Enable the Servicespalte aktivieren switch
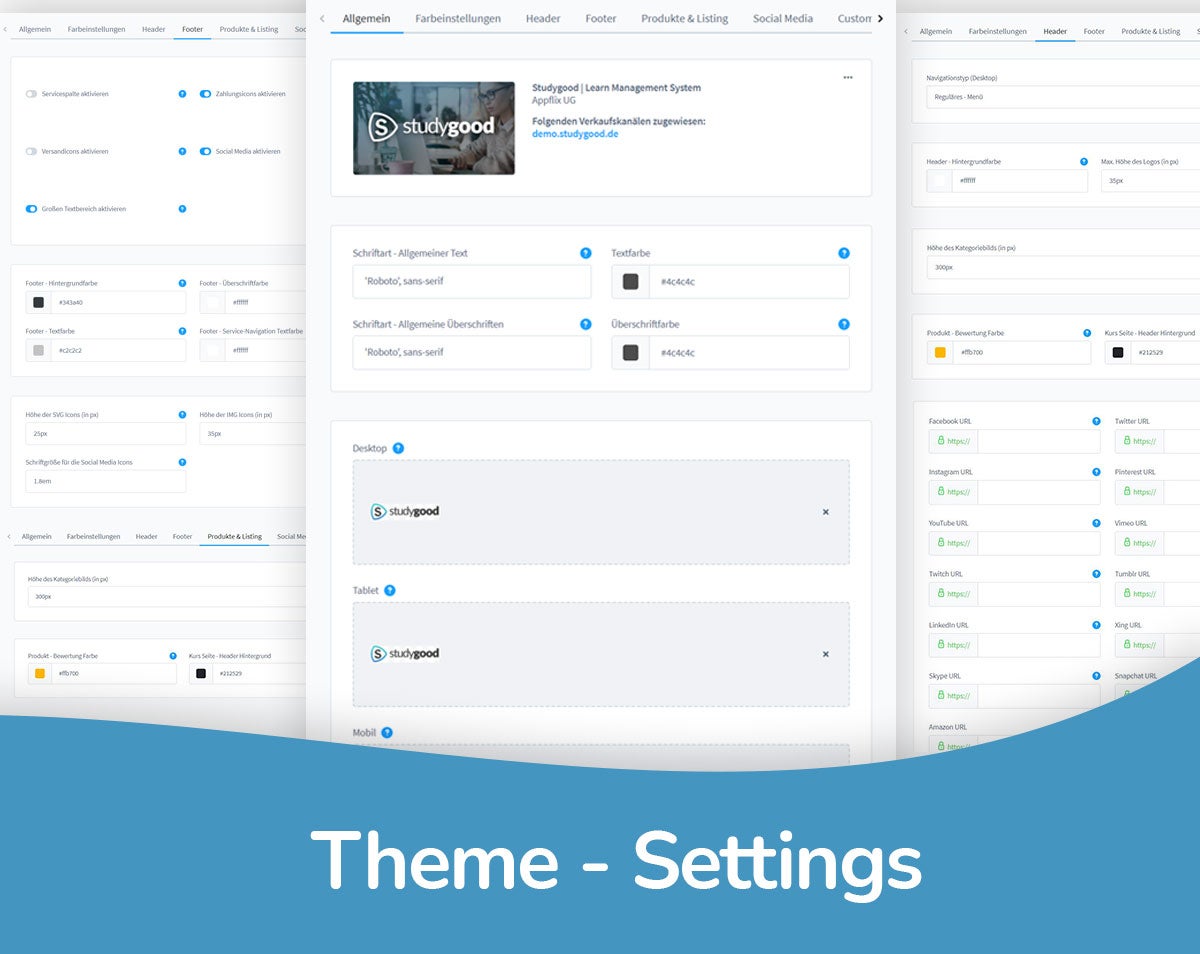This screenshot has height=954, width=1200. [x=31, y=94]
